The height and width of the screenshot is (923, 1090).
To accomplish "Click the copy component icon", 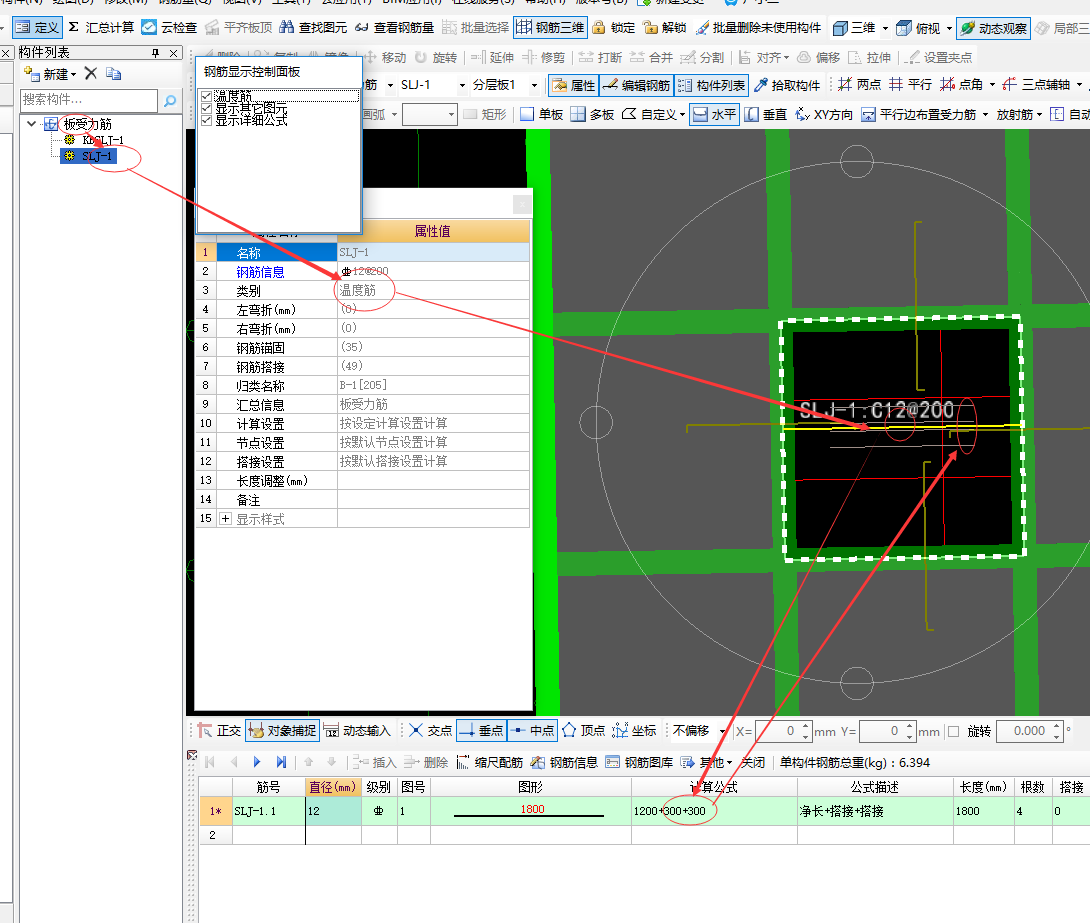I will [x=113, y=74].
